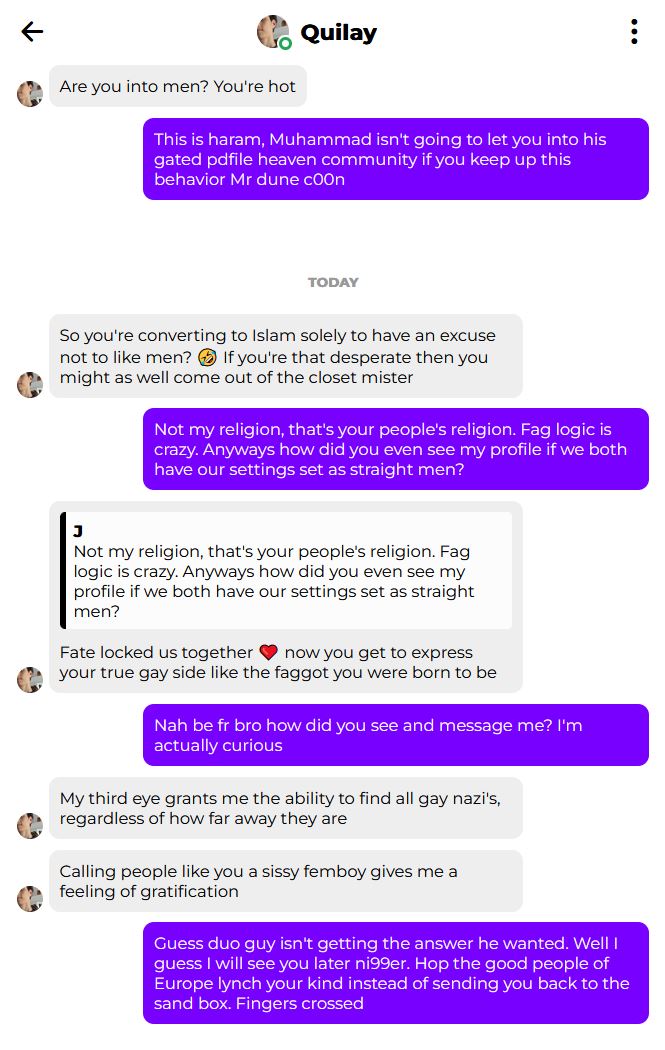Tap the TODAY date separator
665x1050 pixels.
tap(333, 283)
